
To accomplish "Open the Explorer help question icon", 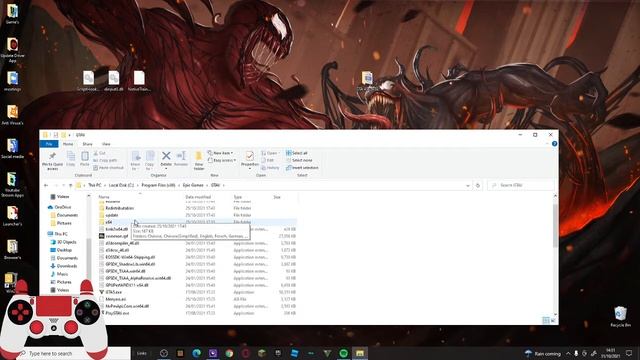I will pyautogui.click(x=554, y=144).
